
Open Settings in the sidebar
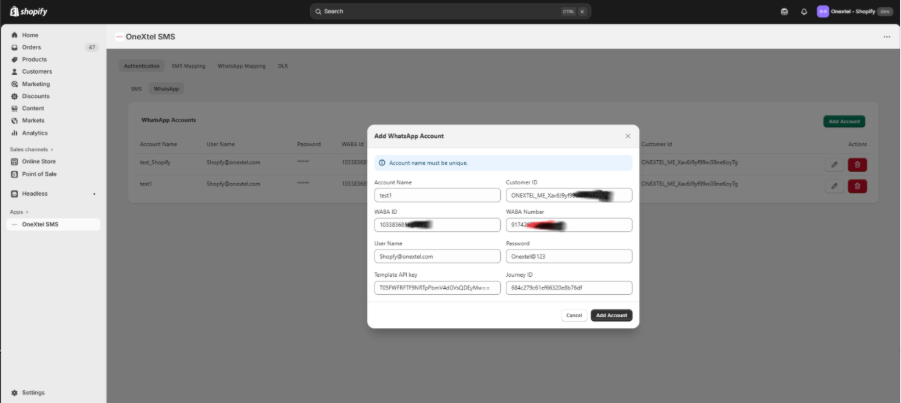(33, 392)
